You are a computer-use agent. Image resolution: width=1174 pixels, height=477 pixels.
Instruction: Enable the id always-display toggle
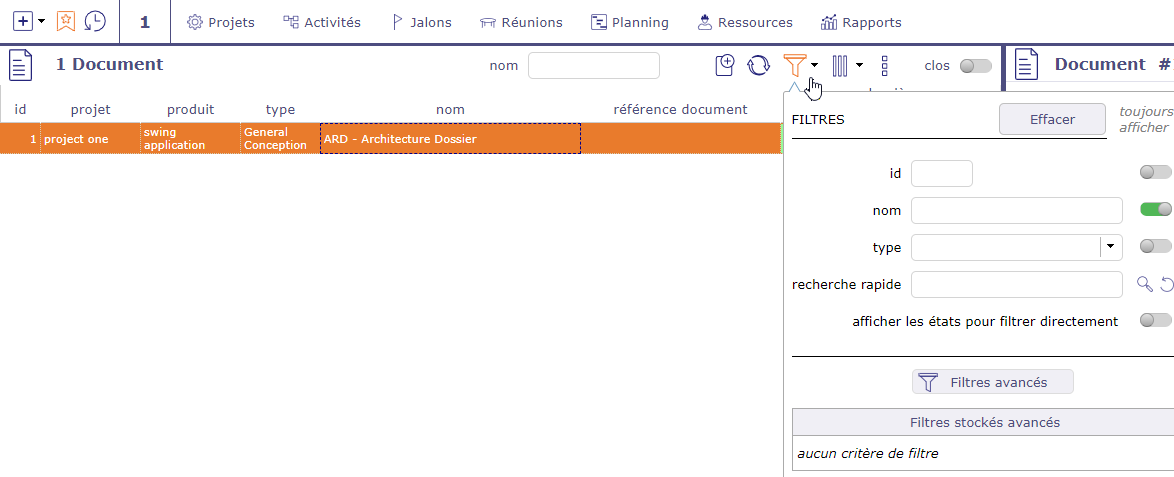[1155, 173]
